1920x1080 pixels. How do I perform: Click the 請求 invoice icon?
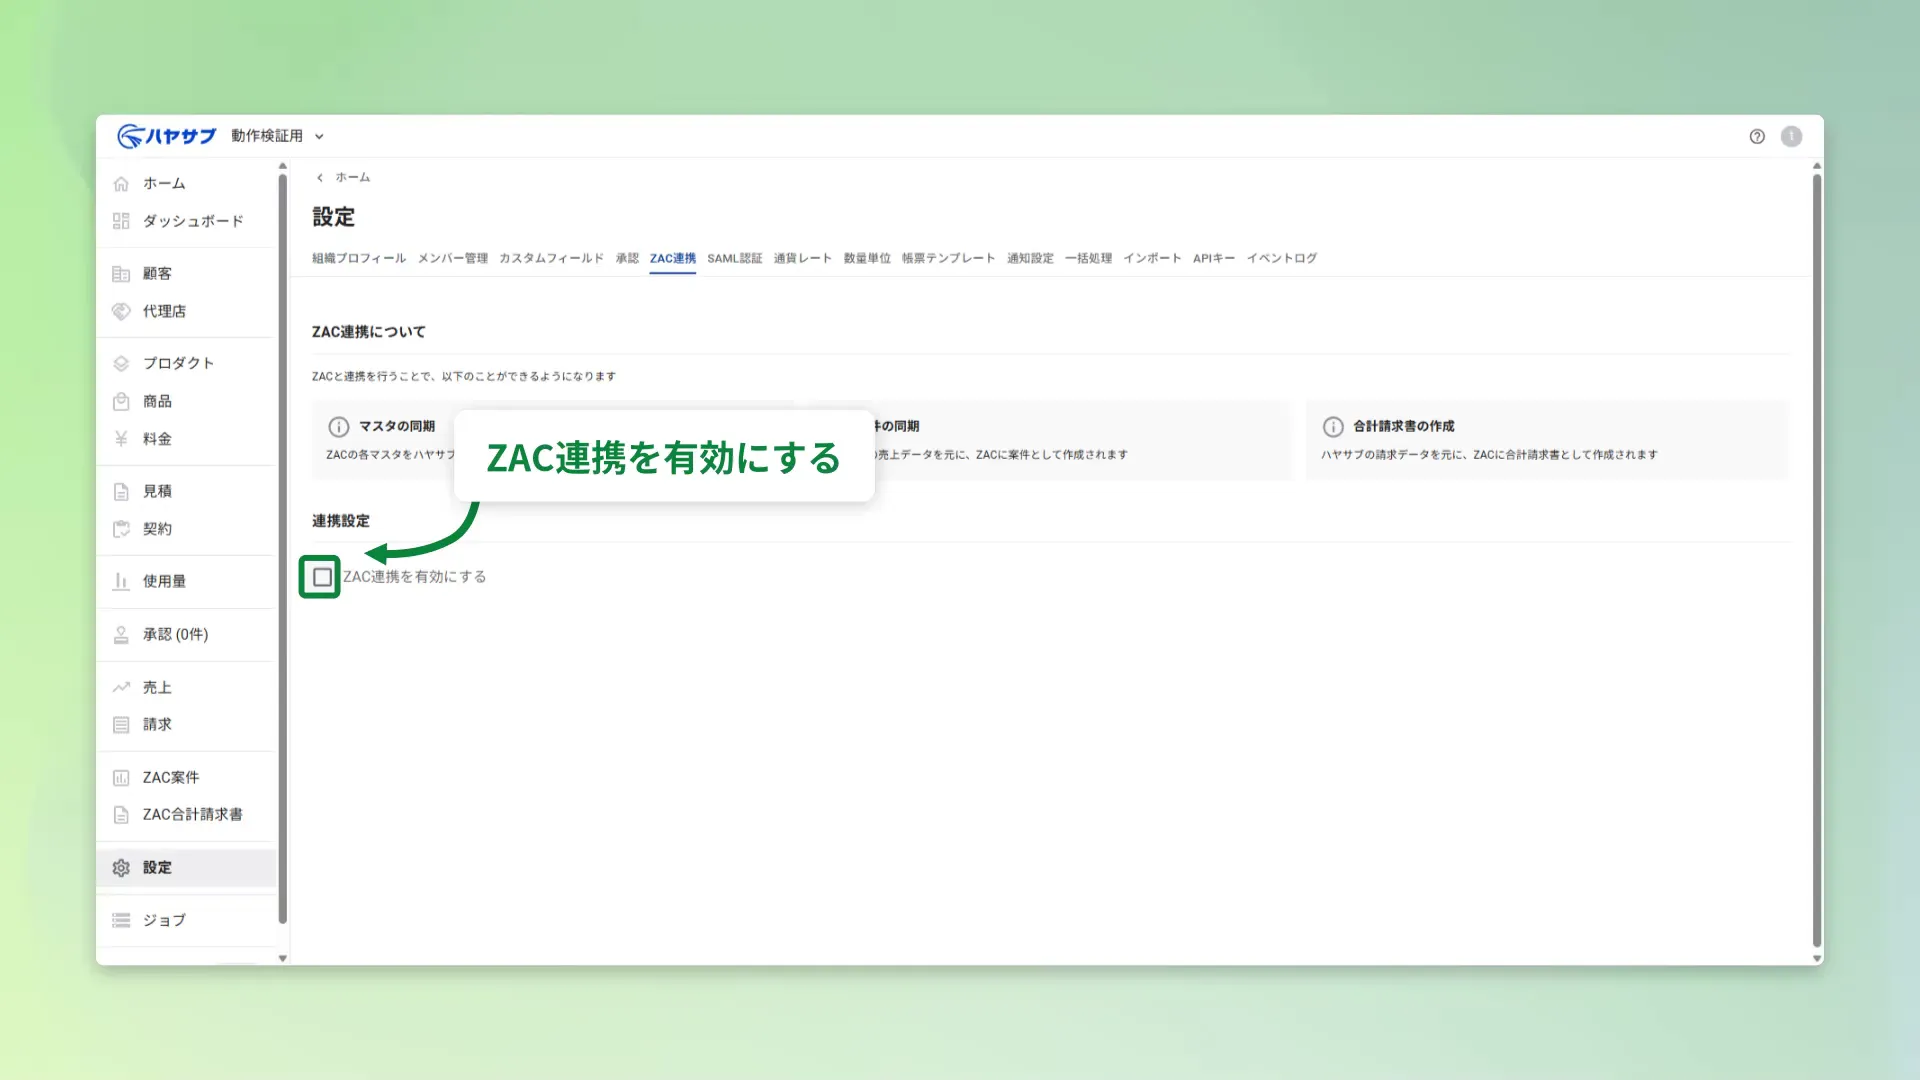click(121, 725)
